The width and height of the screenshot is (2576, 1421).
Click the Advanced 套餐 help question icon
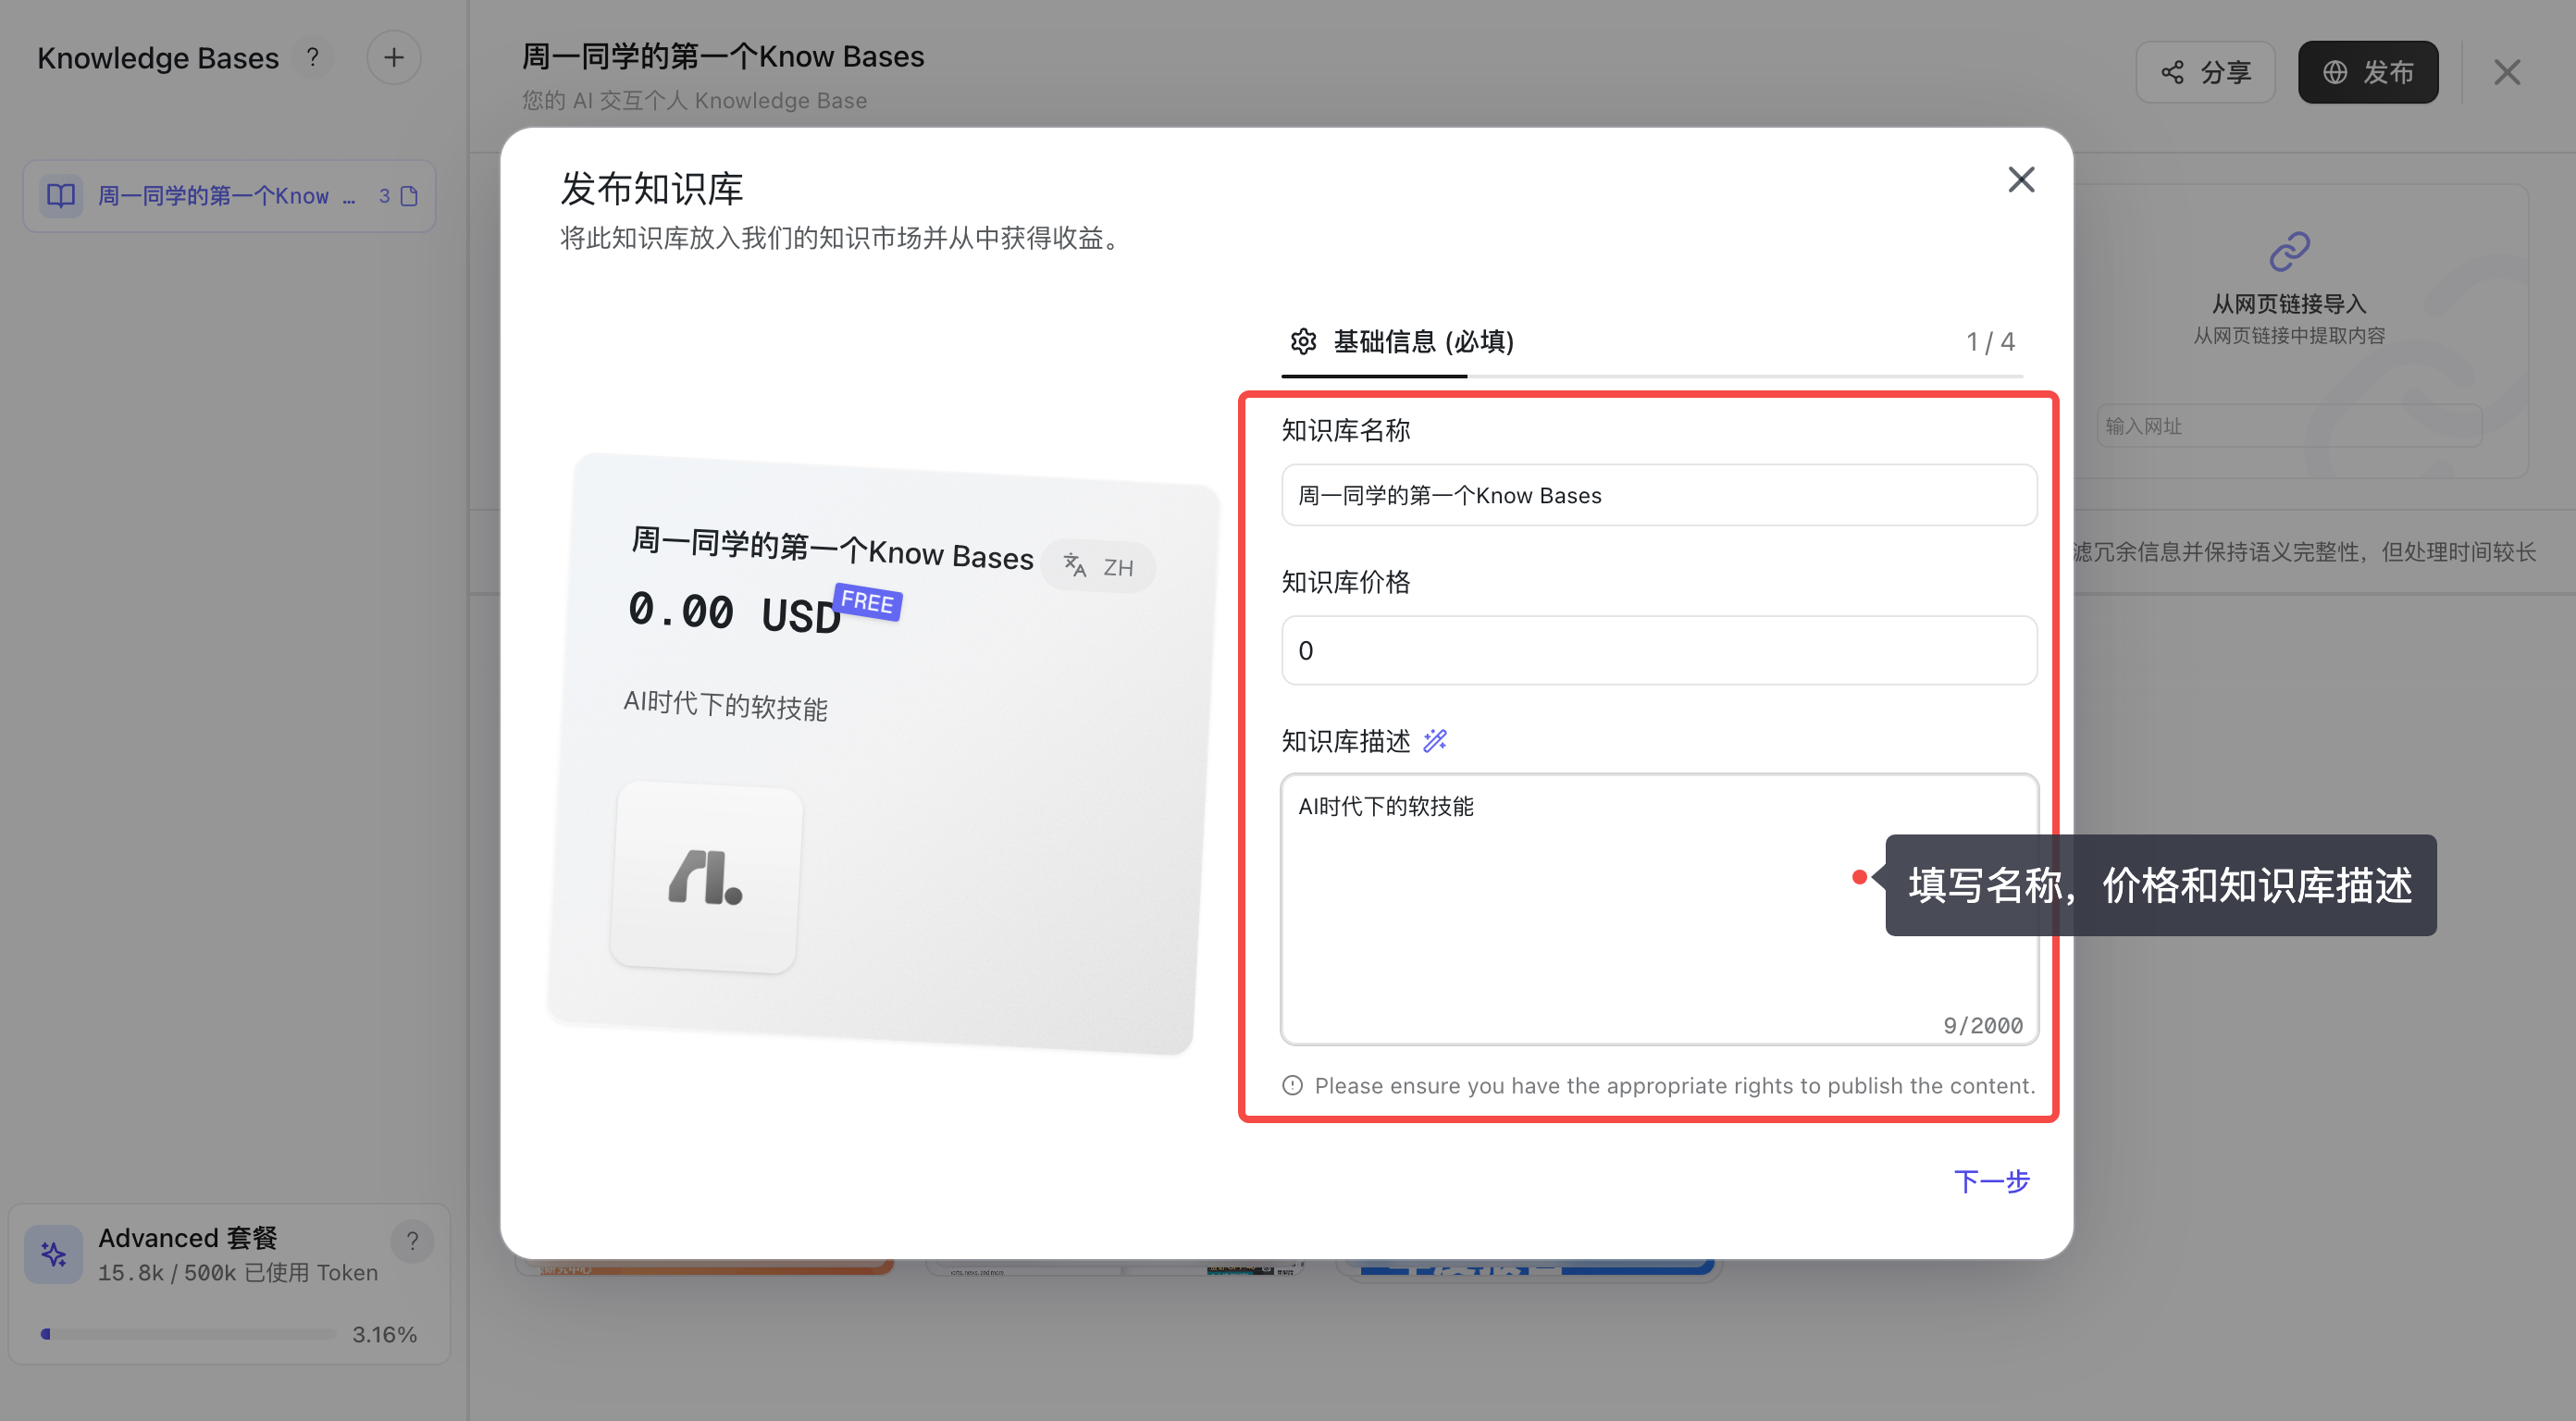(x=412, y=1241)
